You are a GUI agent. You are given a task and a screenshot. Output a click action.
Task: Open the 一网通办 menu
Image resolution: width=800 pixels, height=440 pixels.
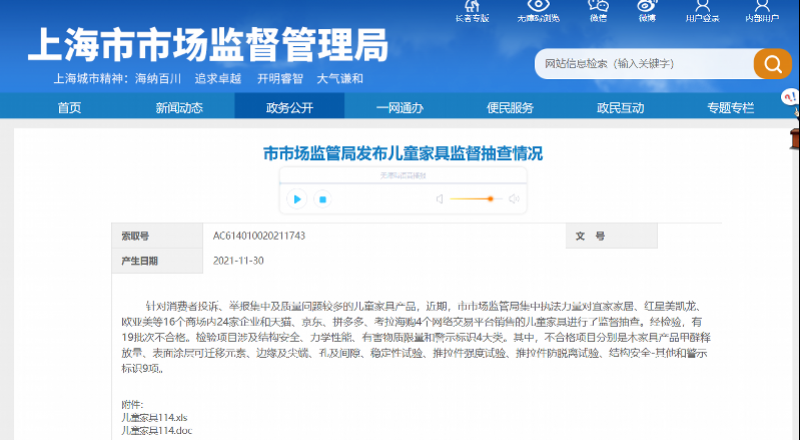tap(399, 108)
